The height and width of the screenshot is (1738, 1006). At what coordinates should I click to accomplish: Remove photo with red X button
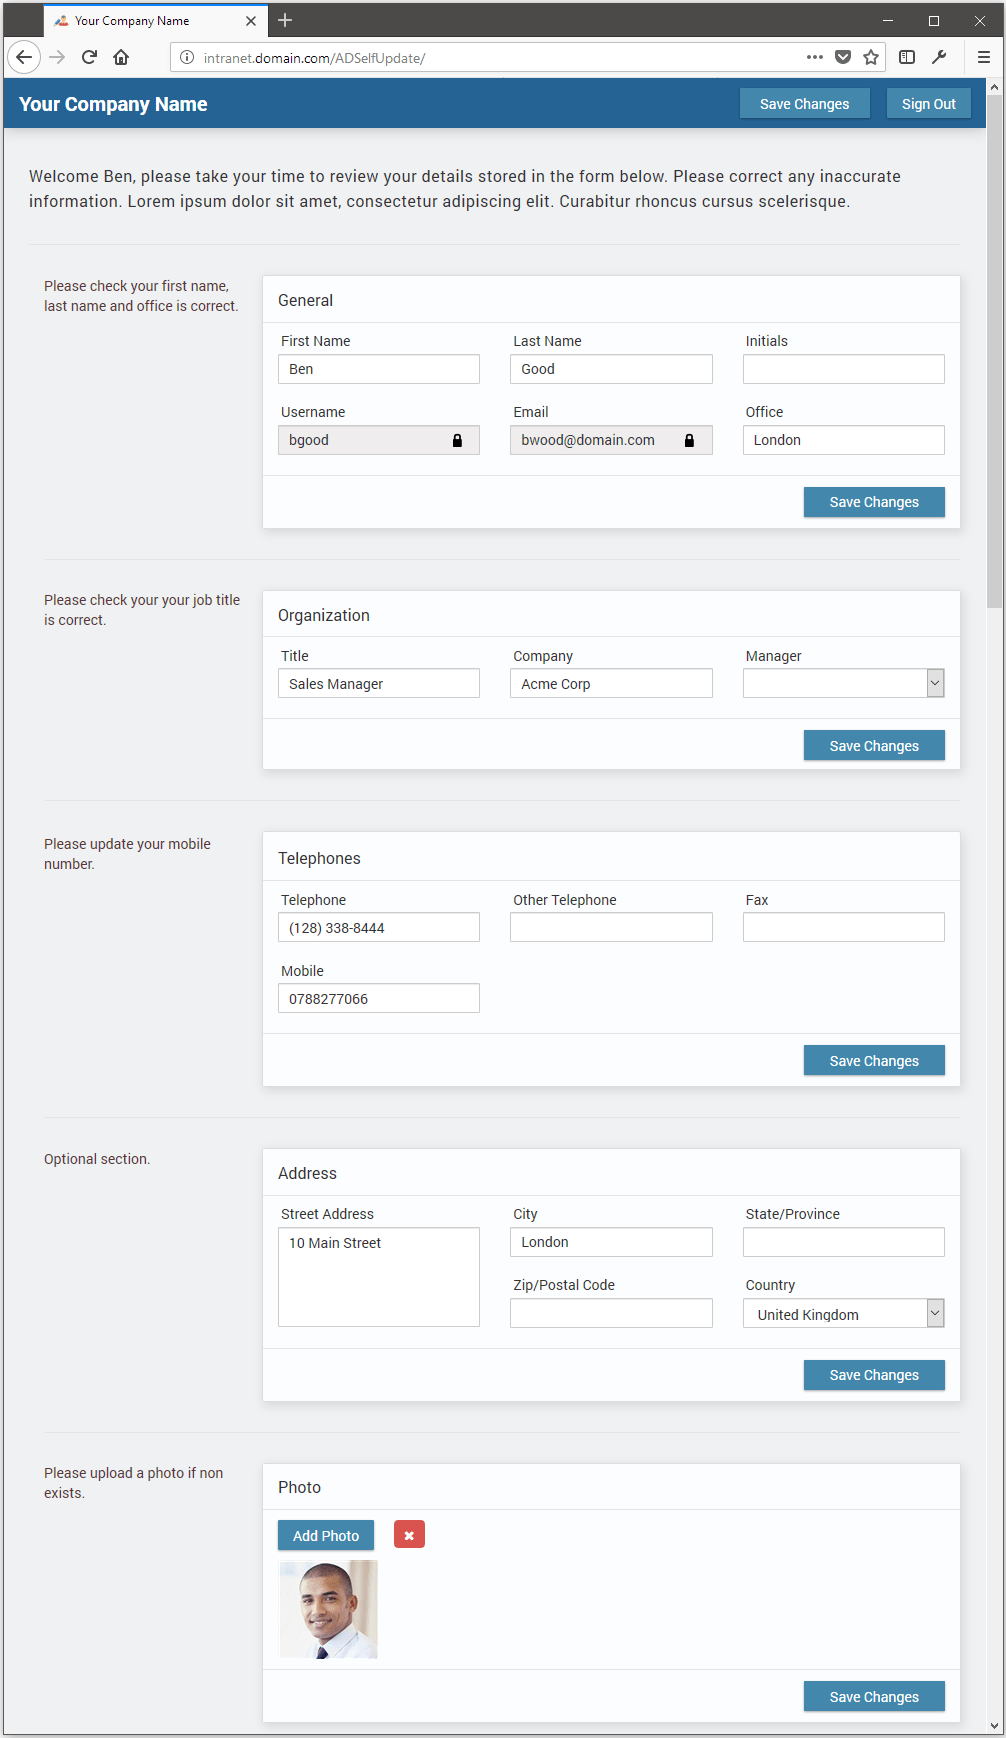pyautogui.click(x=409, y=1534)
